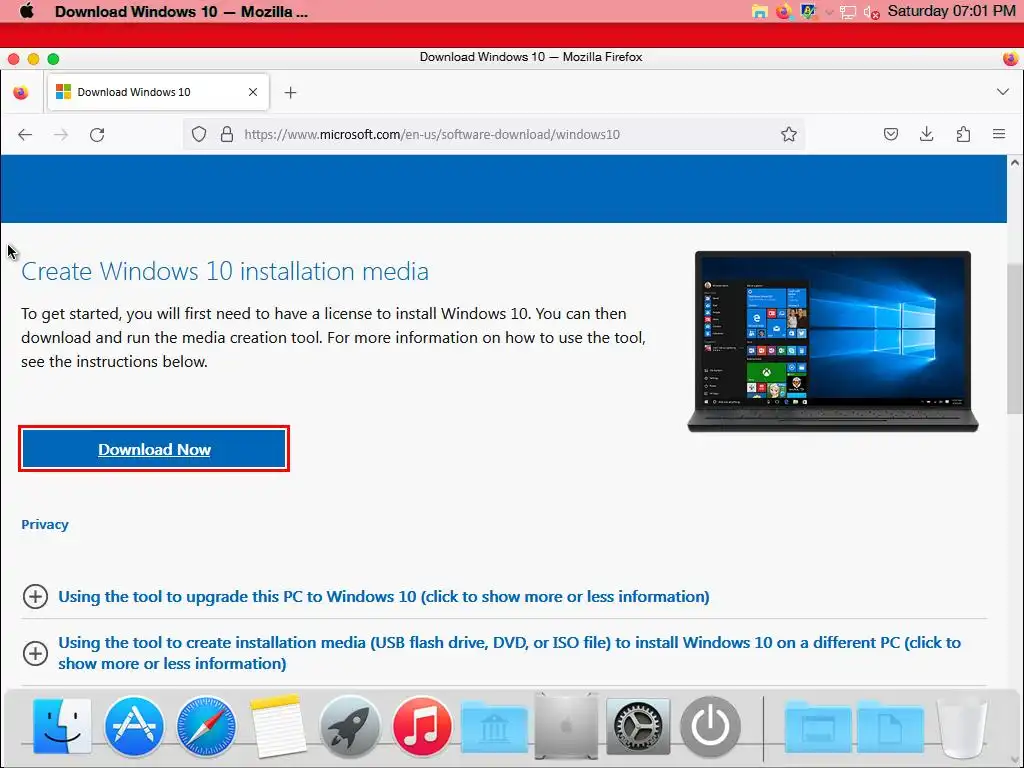Open the Privacy link
The height and width of the screenshot is (768, 1024).
(x=44, y=524)
